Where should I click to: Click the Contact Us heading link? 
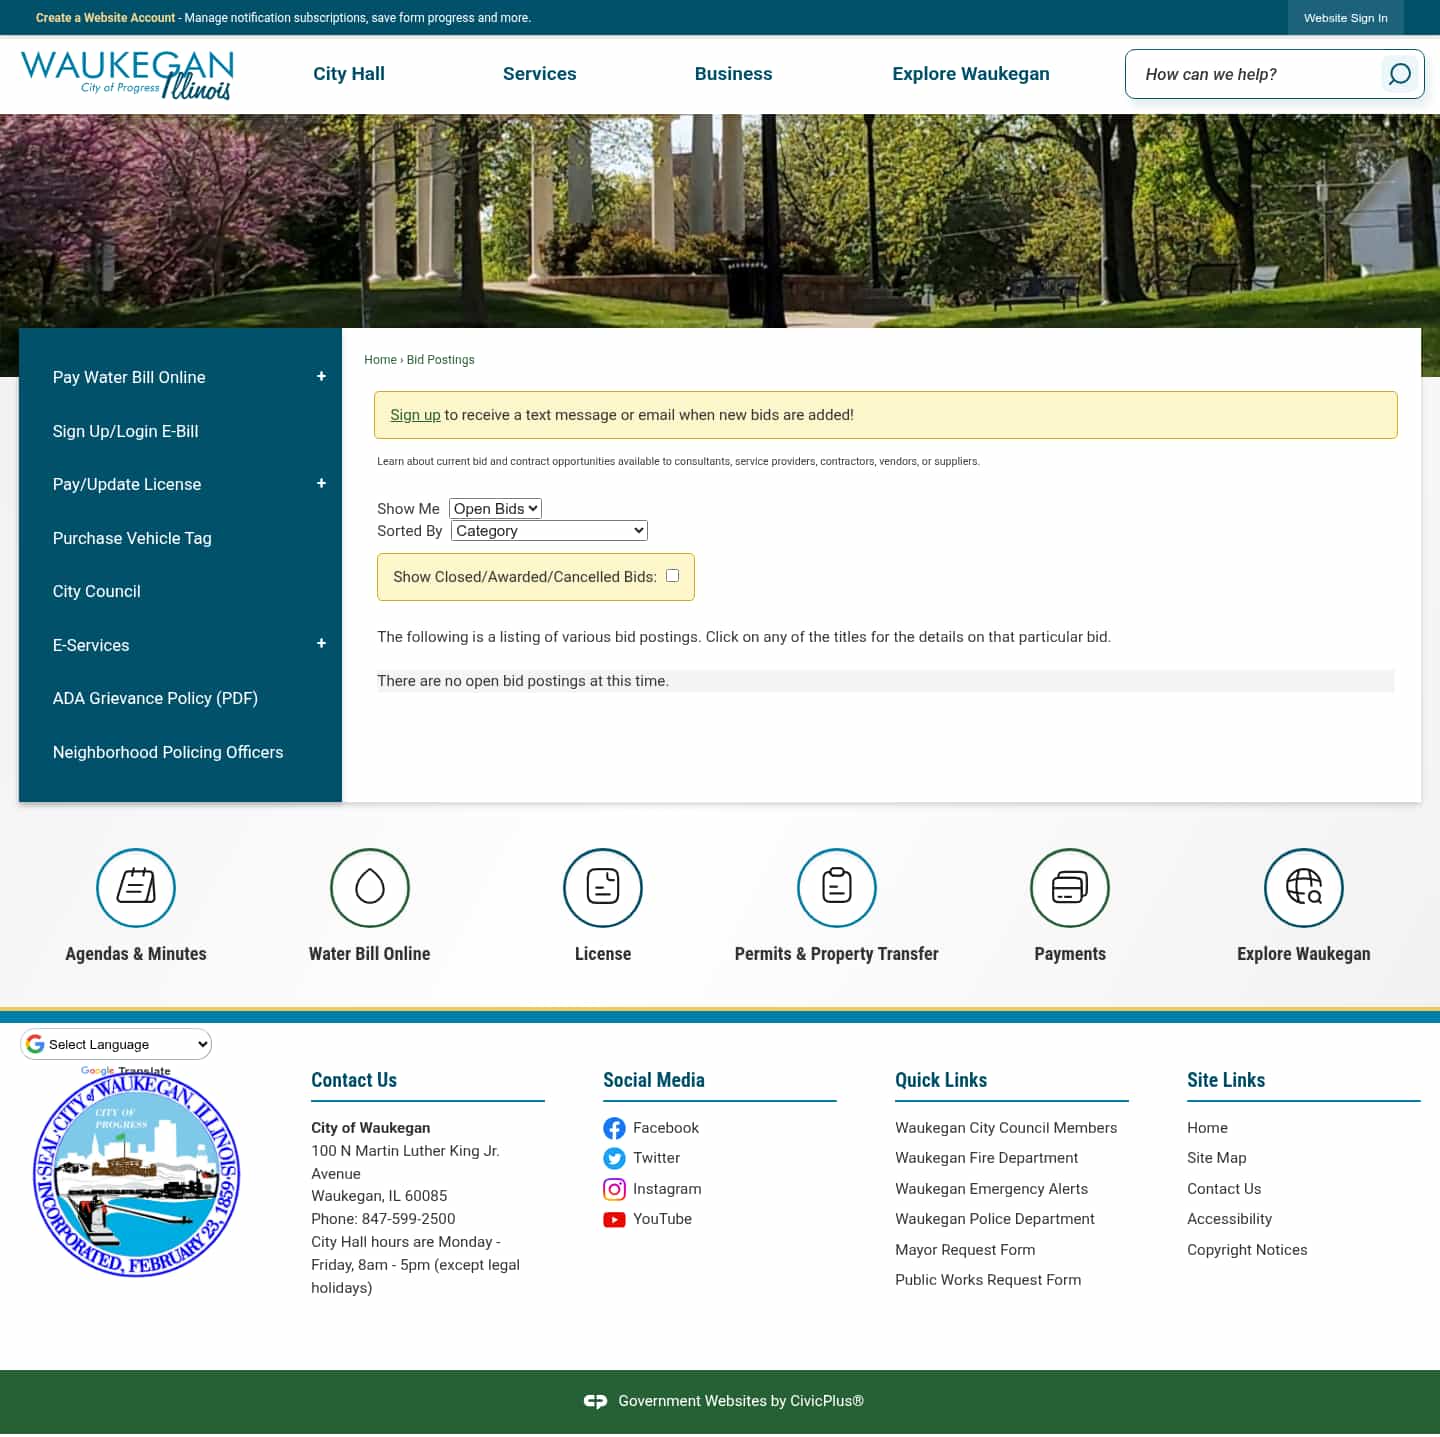tap(354, 1080)
